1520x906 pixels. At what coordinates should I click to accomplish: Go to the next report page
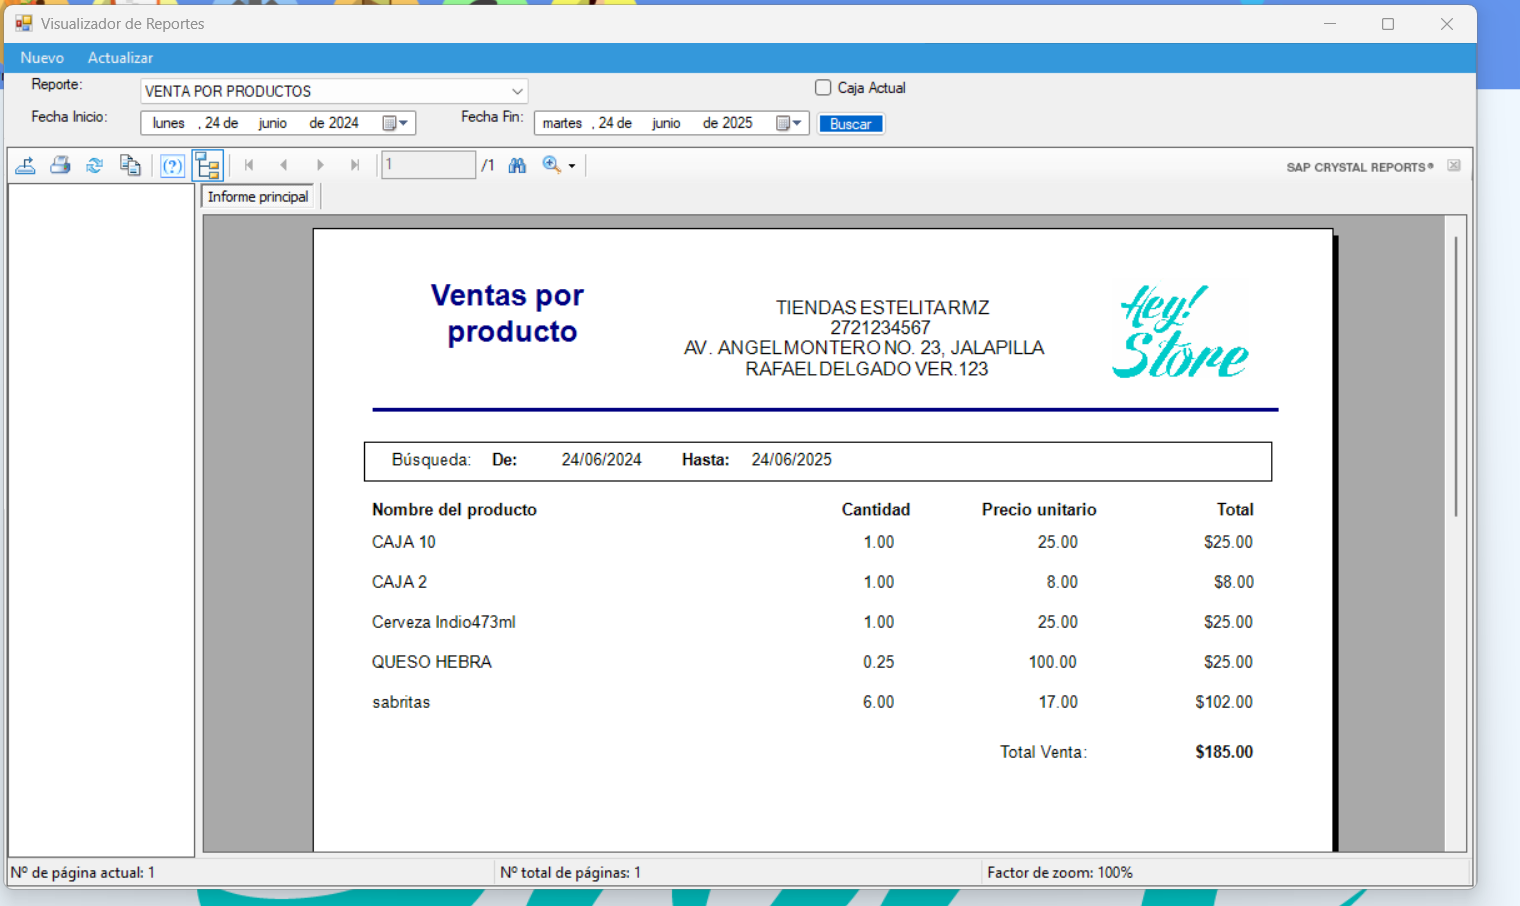click(320, 165)
